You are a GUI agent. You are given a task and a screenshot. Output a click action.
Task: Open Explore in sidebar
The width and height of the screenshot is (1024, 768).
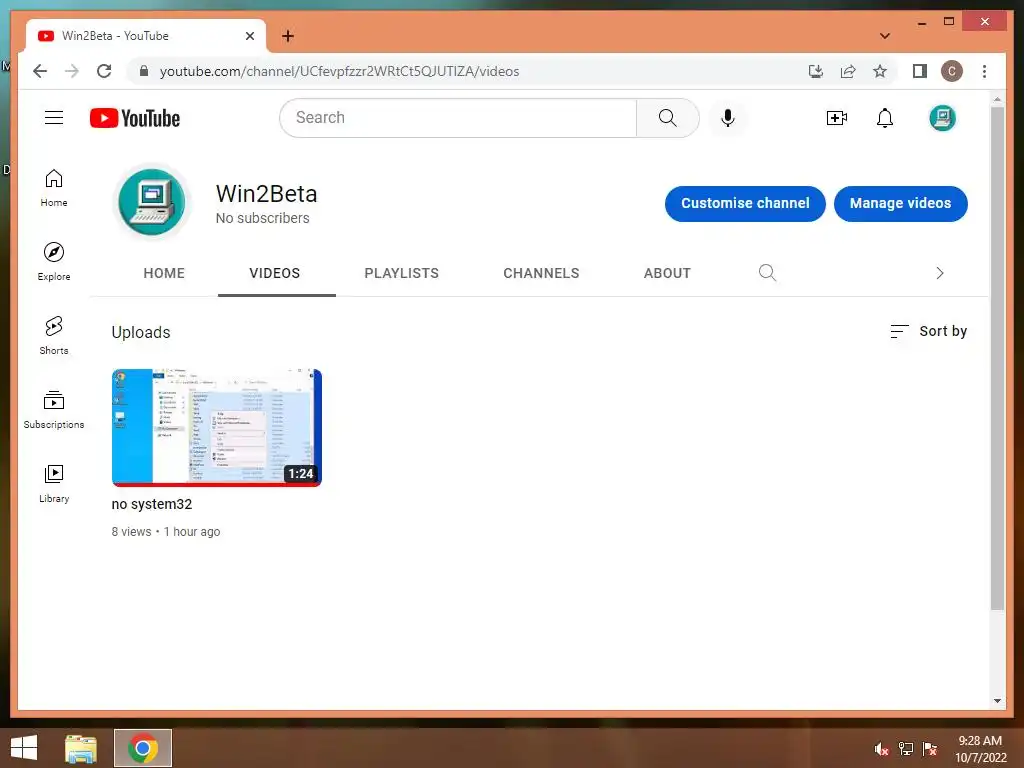click(54, 262)
